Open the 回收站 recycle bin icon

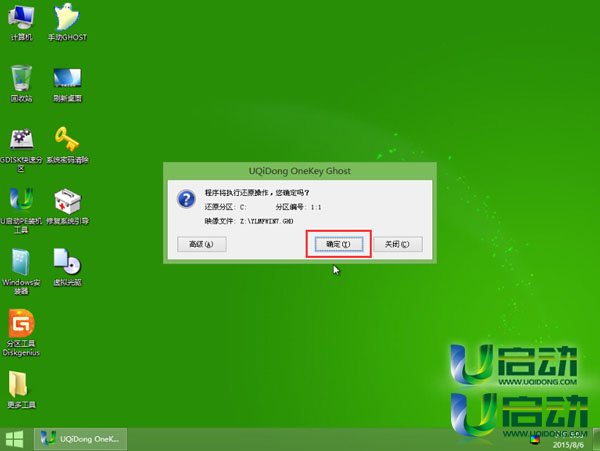click(x=21, y=83)
